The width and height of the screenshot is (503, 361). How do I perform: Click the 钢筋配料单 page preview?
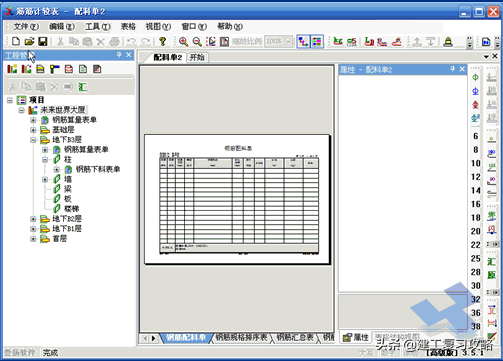tap(237, 199)
